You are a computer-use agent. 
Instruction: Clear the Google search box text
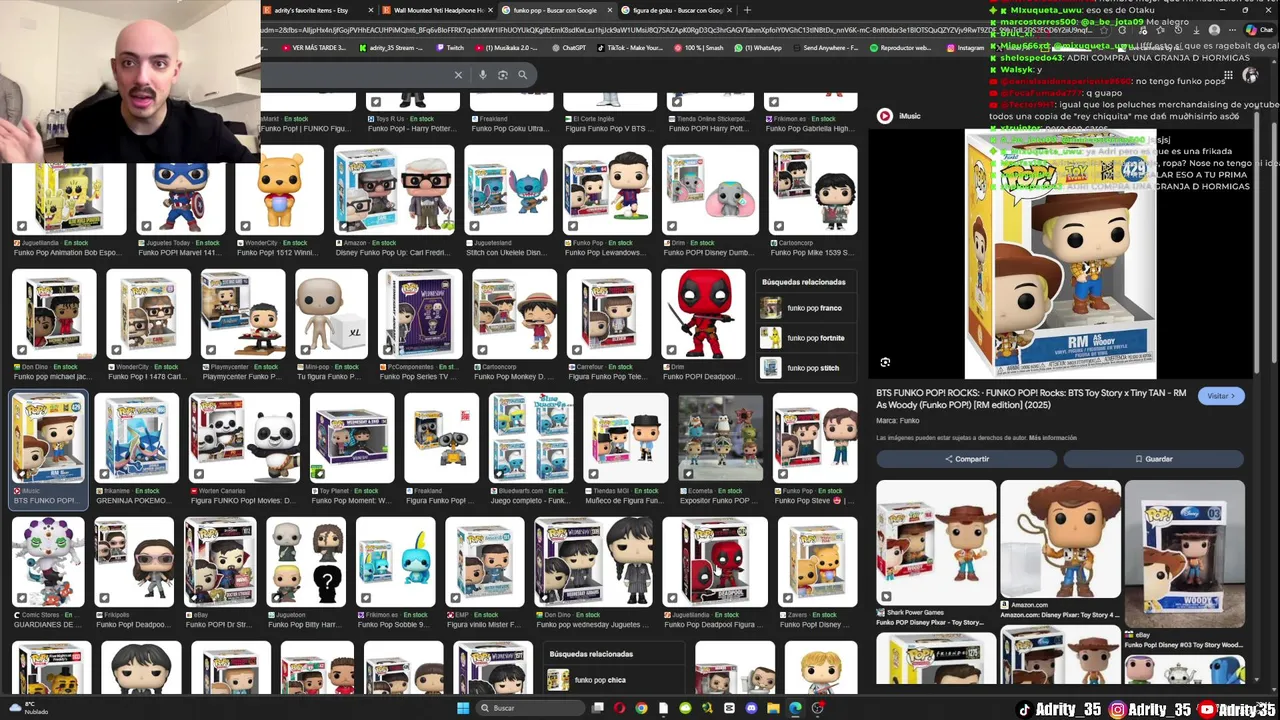click(458, 75)
